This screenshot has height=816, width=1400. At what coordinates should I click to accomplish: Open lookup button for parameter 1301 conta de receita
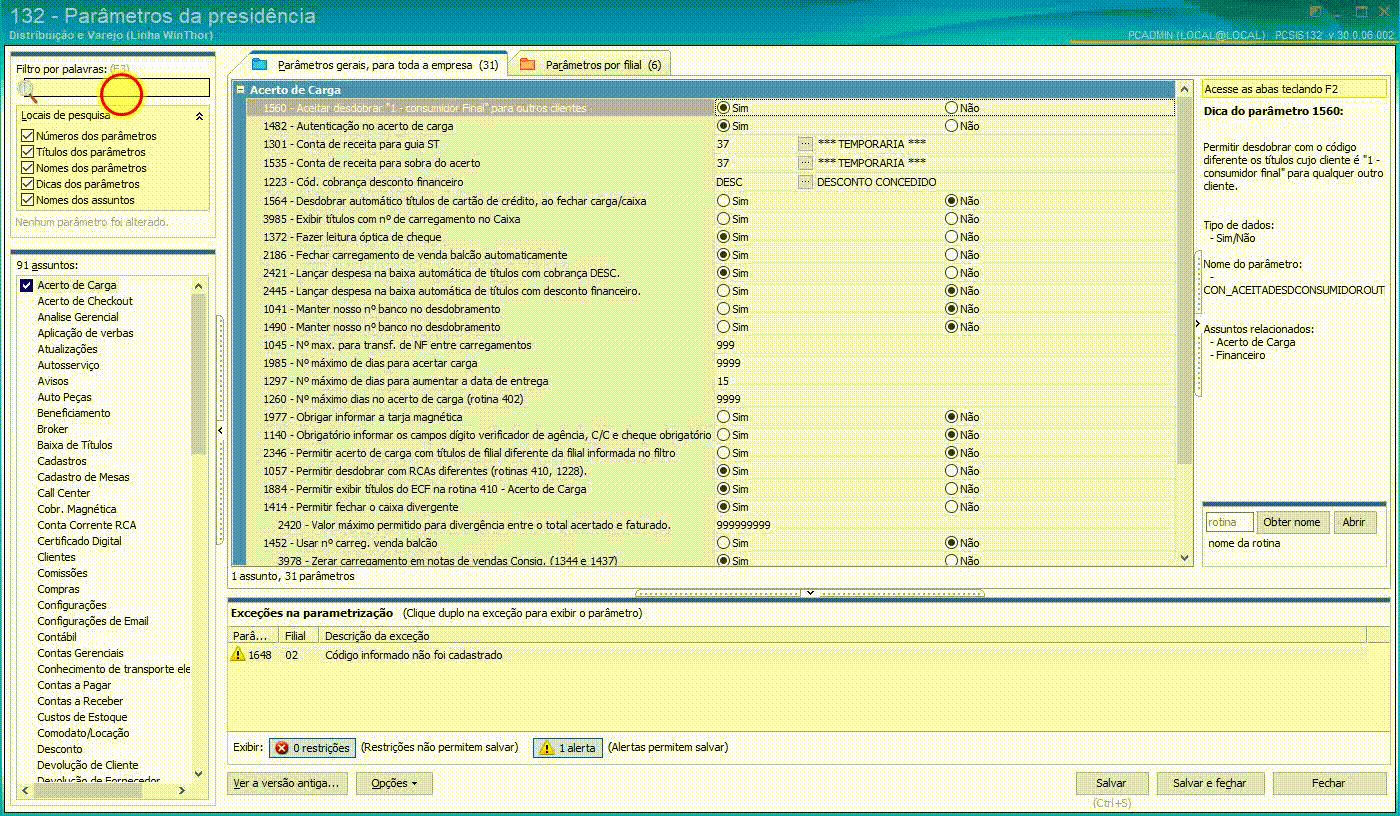(x=805, y=144)
